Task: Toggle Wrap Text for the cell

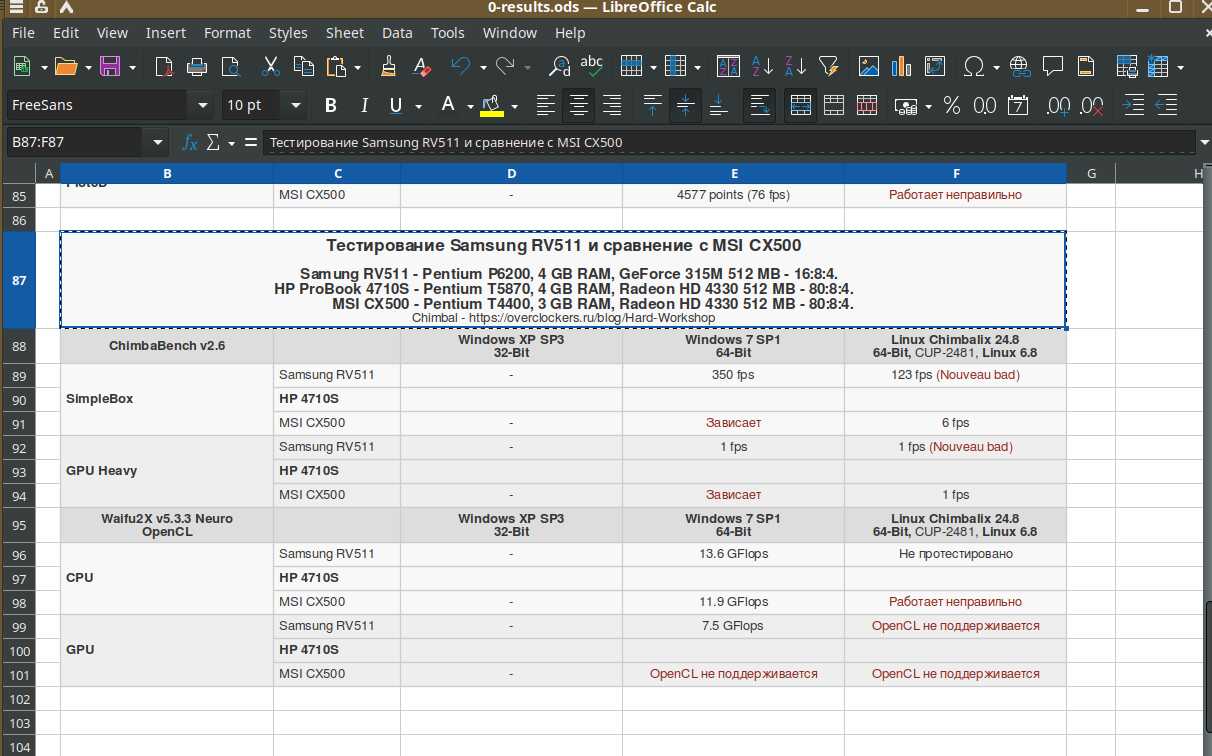Action: (759, 105)
